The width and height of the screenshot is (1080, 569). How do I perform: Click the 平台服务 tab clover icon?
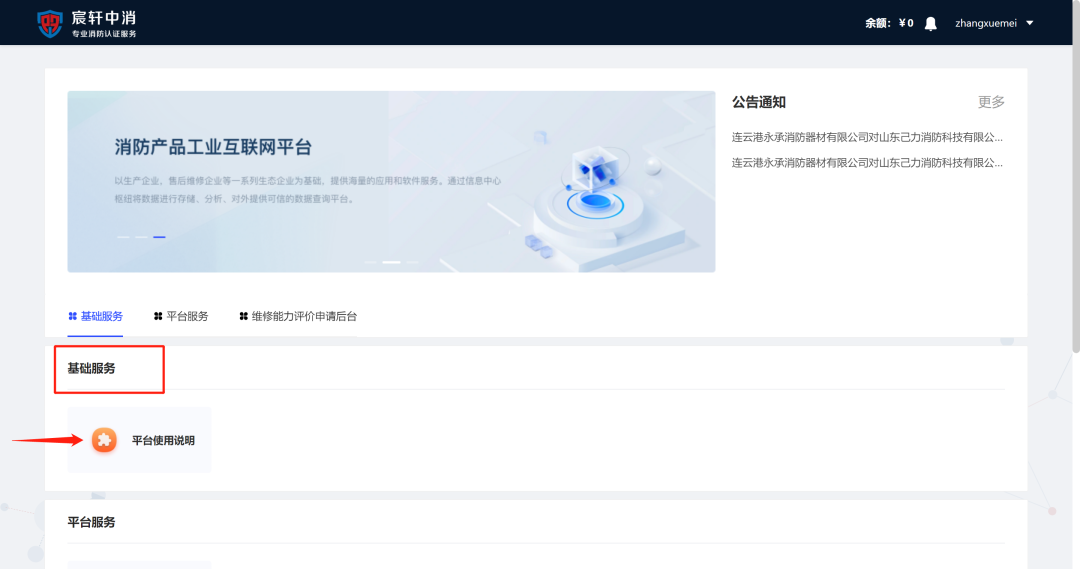158,316
